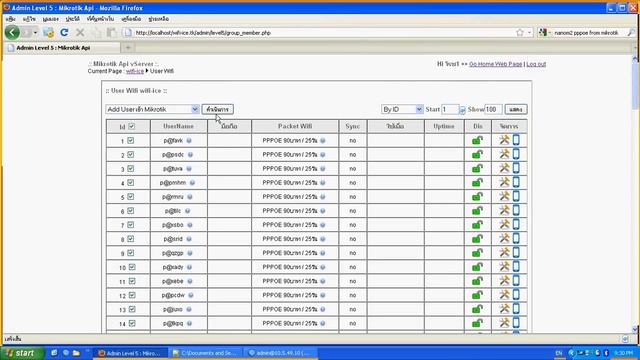Click the page vertical scrollbar
This screenshot has height=360, width=640.
coord(635,193)
